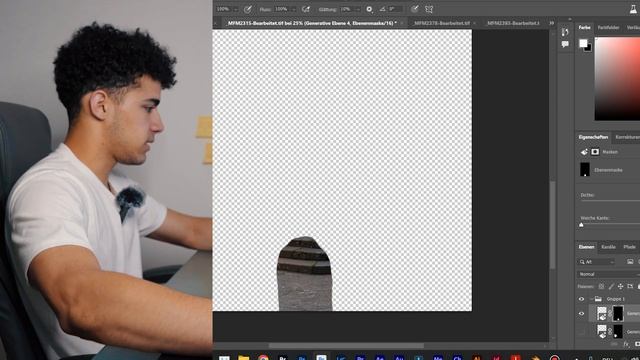Select the Eigenschaften tab
The width and height of the screenshot is (640, 360).
tap(593, 137)
